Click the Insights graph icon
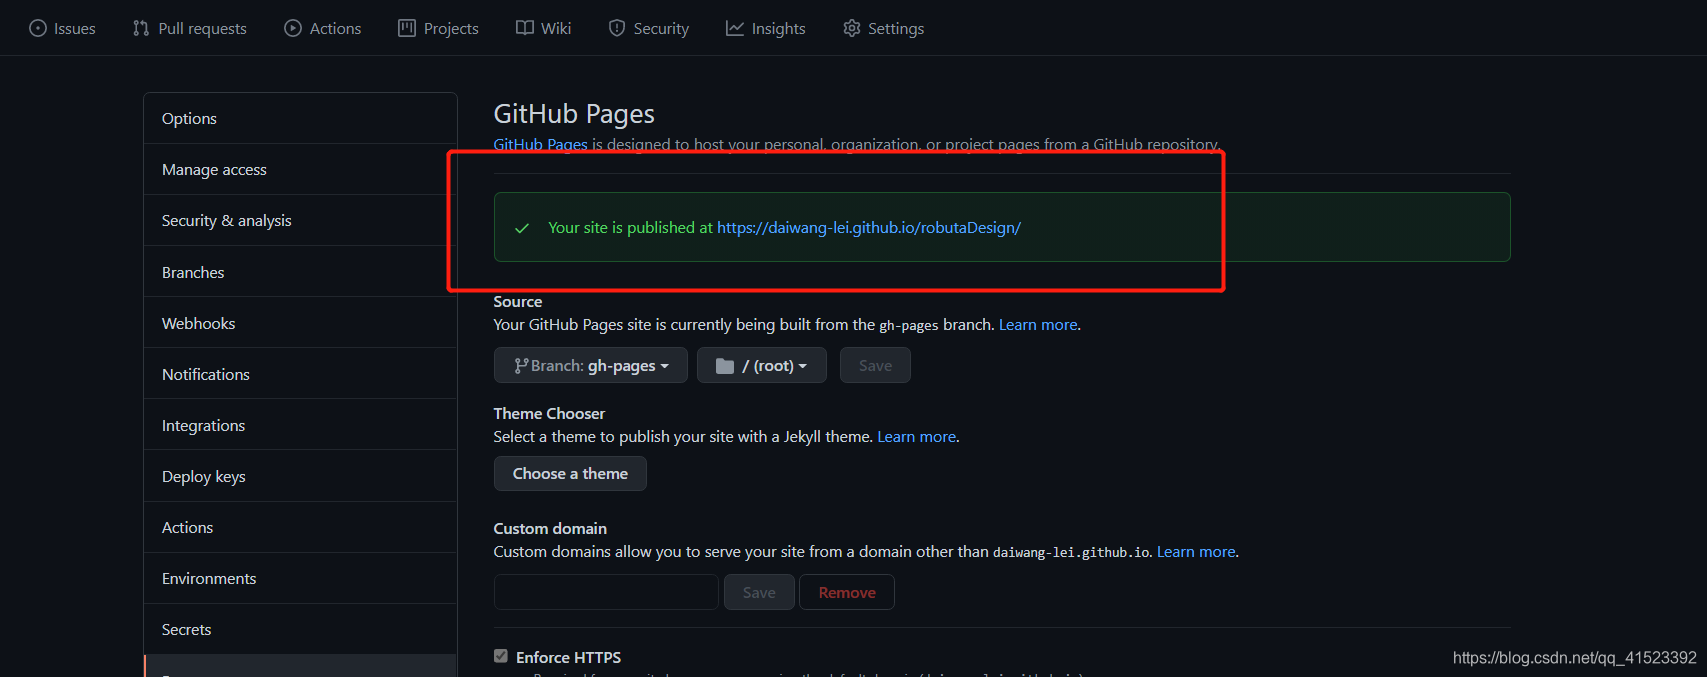The height and width of the screenshot is (677, 1707). point(735,28)
